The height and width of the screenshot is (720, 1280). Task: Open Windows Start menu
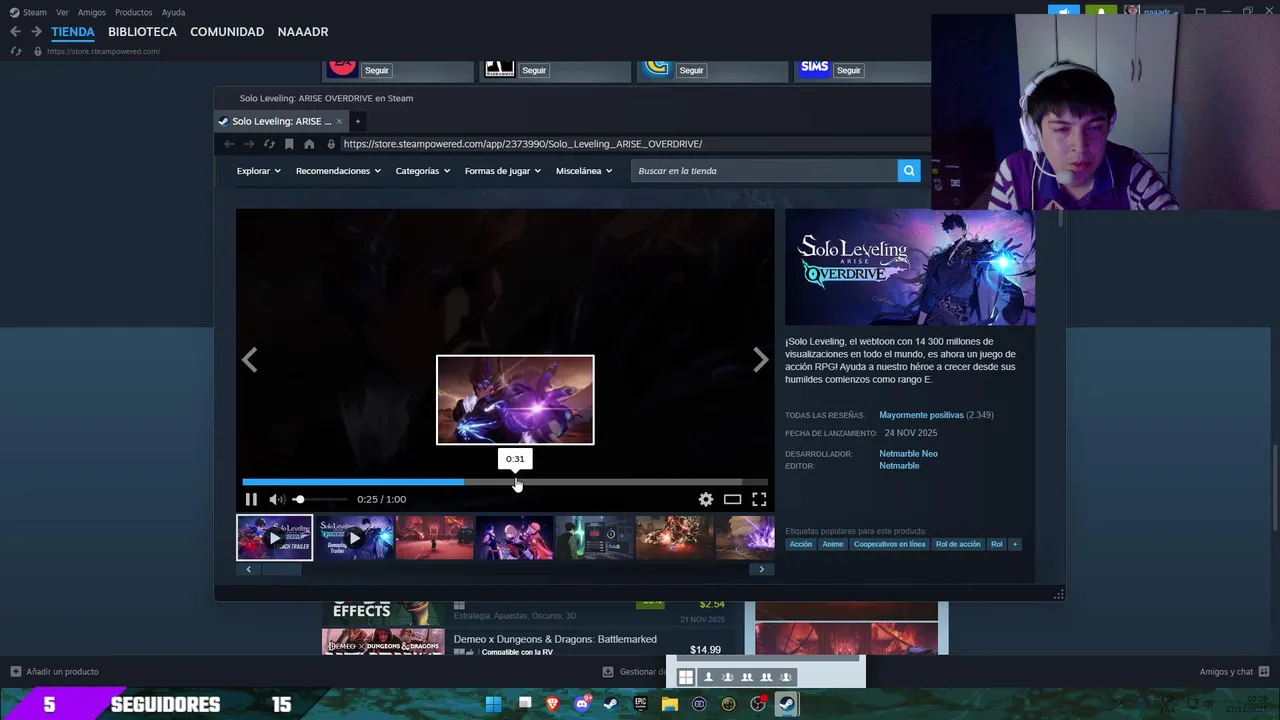(493, 704)
